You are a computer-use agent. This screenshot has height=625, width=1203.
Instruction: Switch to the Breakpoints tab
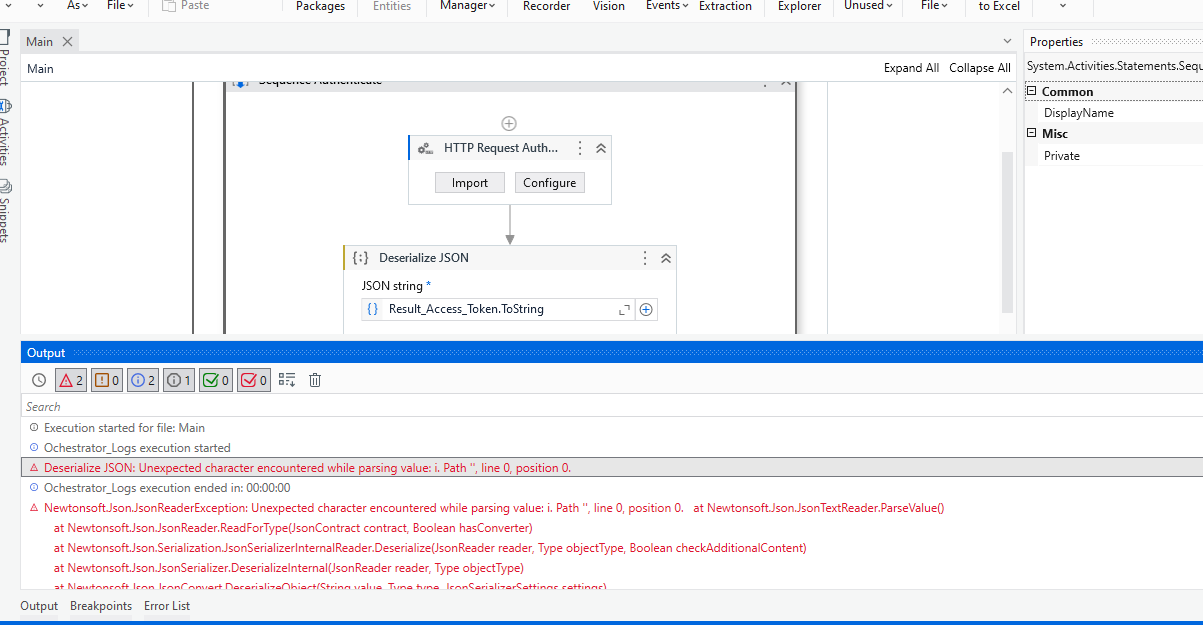click(x=101, y=605)
